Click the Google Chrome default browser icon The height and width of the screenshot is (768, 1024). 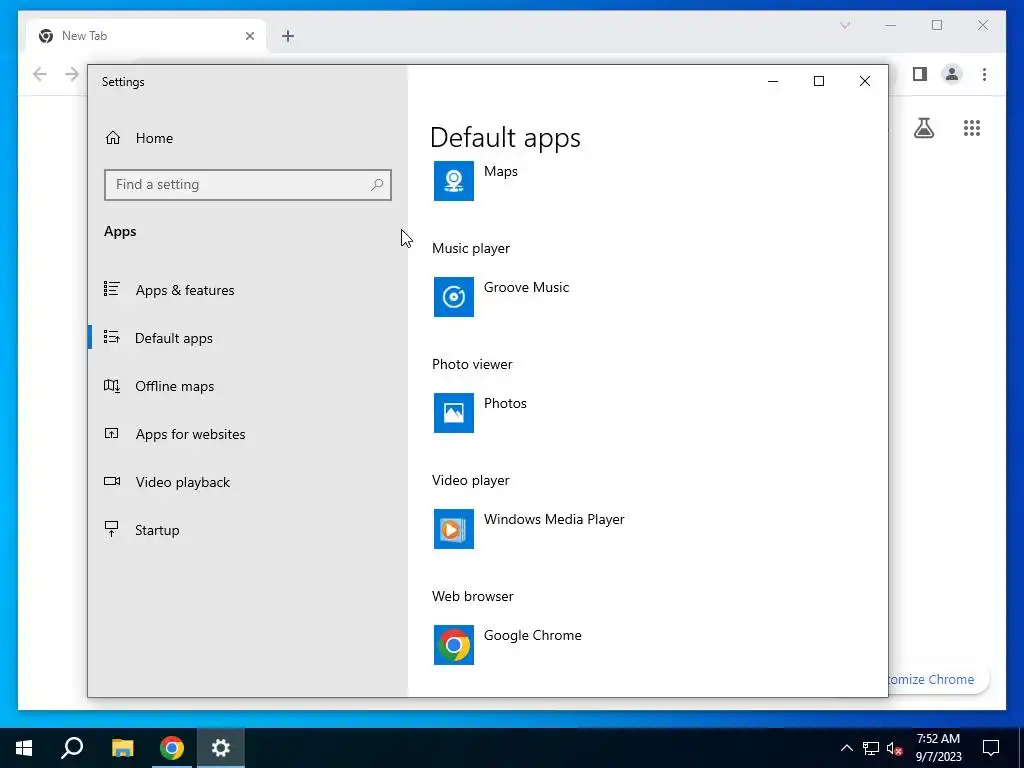click(454, 645)
